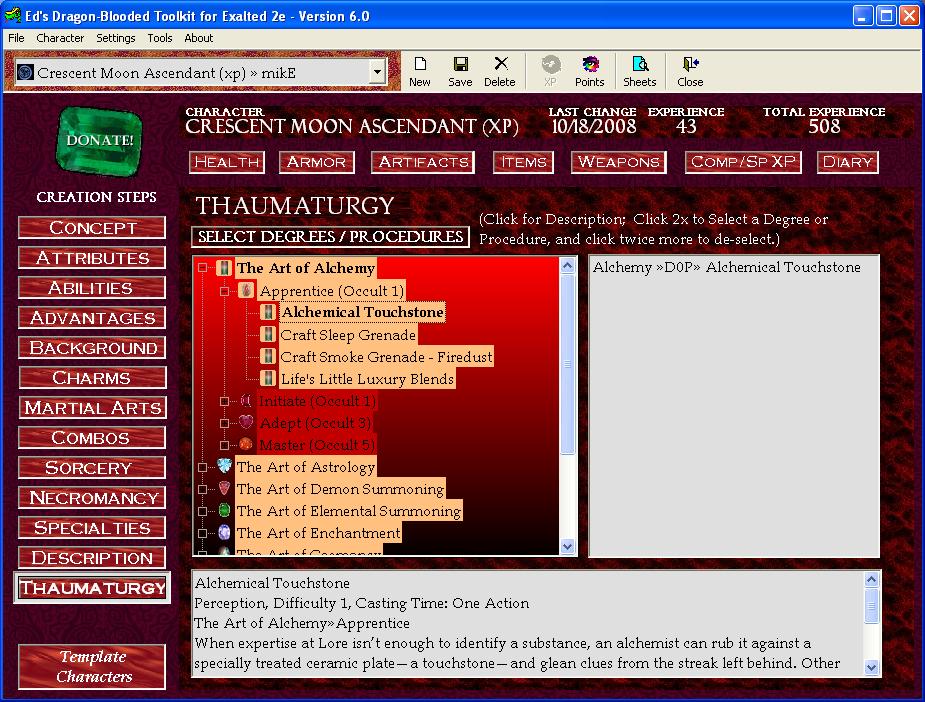Click the Save floppy disk icon
This screenshot has width=925, height=702.
pyautogui.click(x=460, y=64)
